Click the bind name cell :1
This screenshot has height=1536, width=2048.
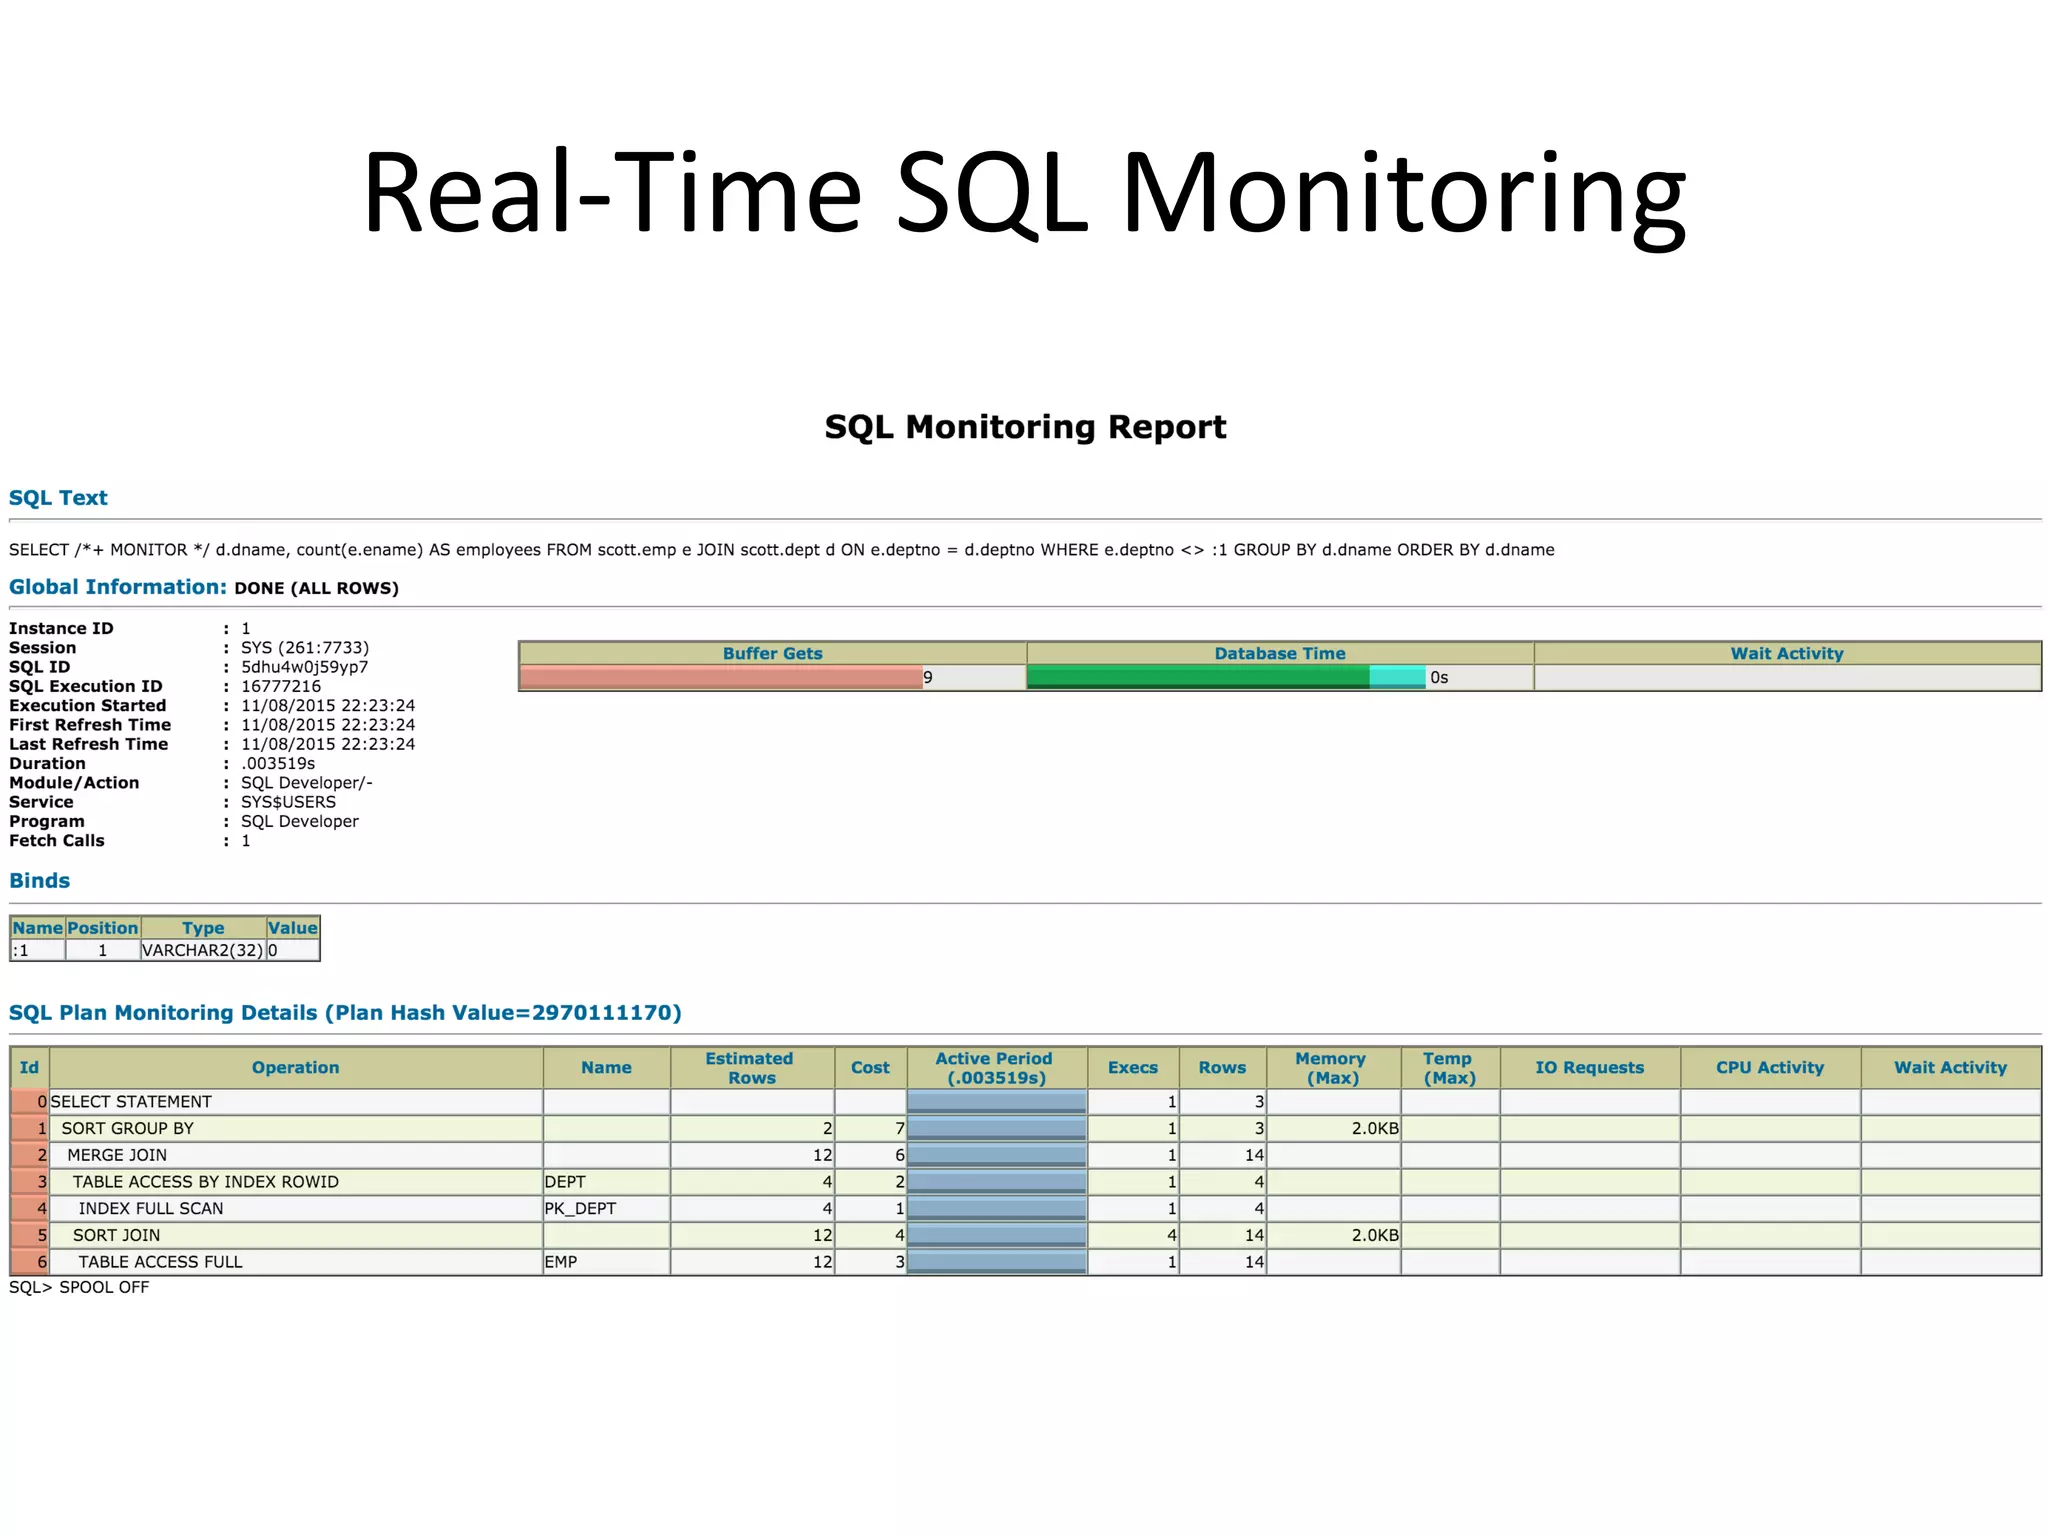[x=38, y=950]
